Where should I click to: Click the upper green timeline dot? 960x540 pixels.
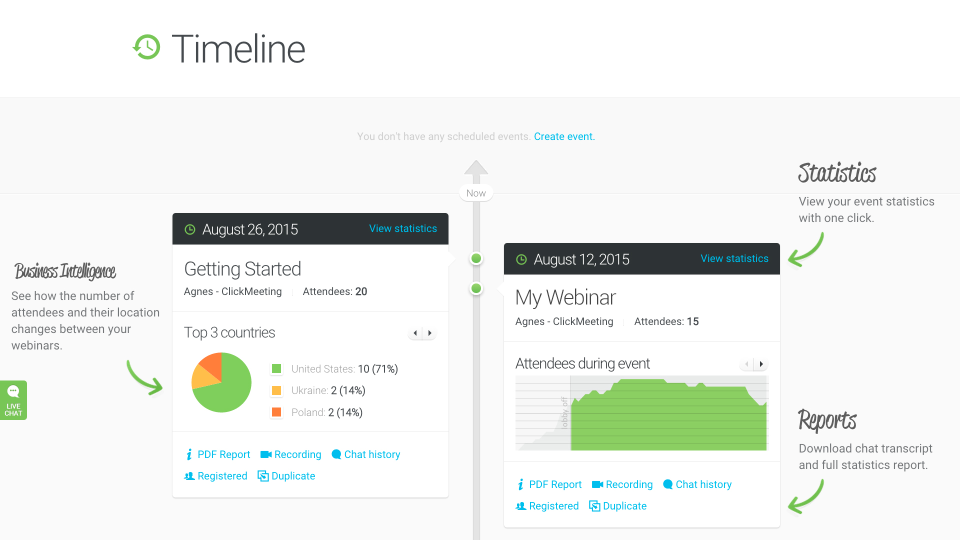tap(476, 258)
